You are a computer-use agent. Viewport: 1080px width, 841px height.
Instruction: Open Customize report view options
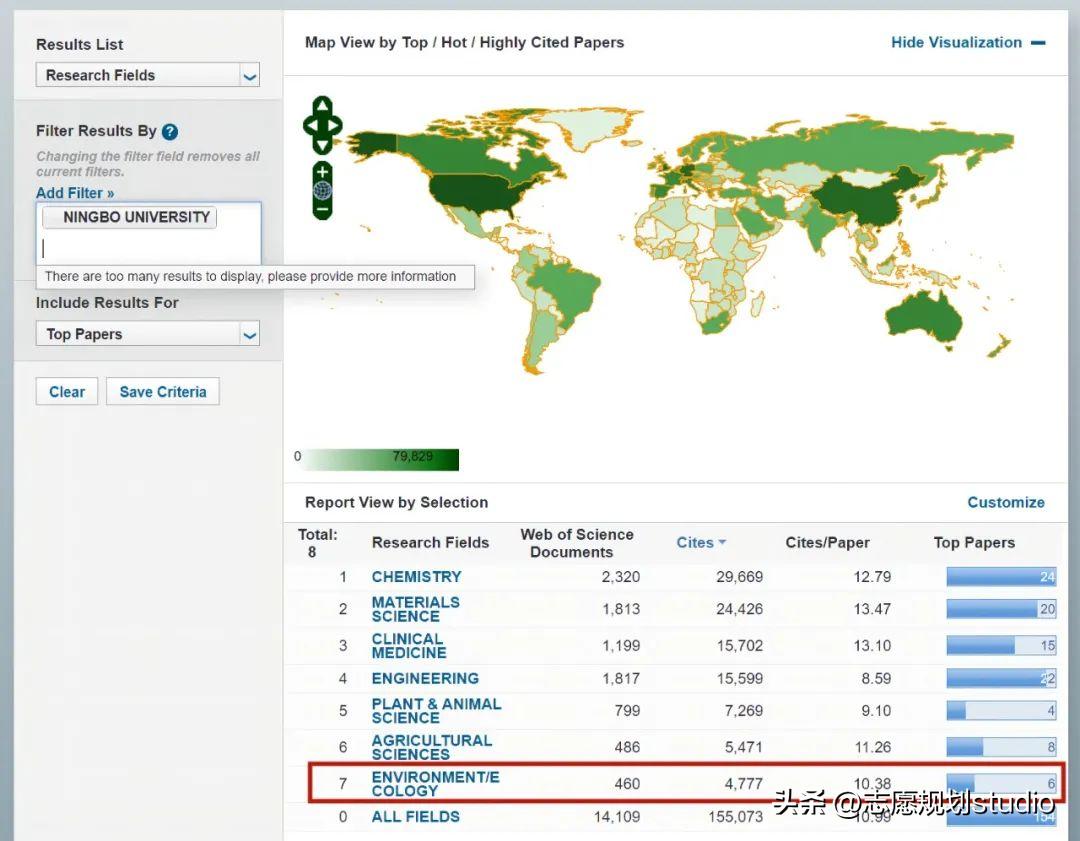(x=1005, y=502)
